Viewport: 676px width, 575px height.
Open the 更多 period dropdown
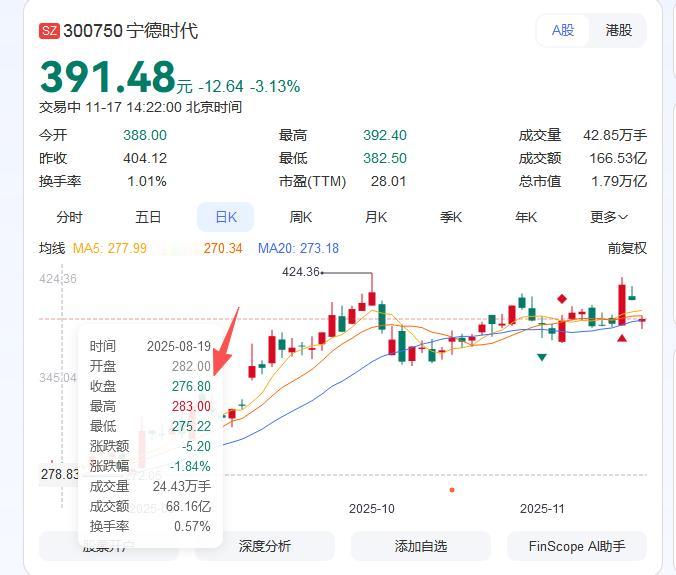609,217
